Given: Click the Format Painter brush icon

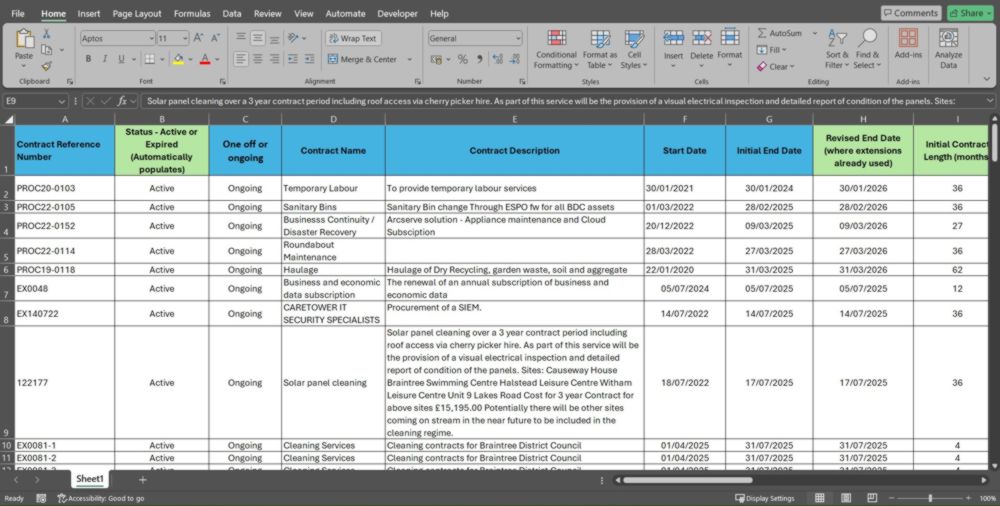Looking at the screenshot, I should (47, 66).
